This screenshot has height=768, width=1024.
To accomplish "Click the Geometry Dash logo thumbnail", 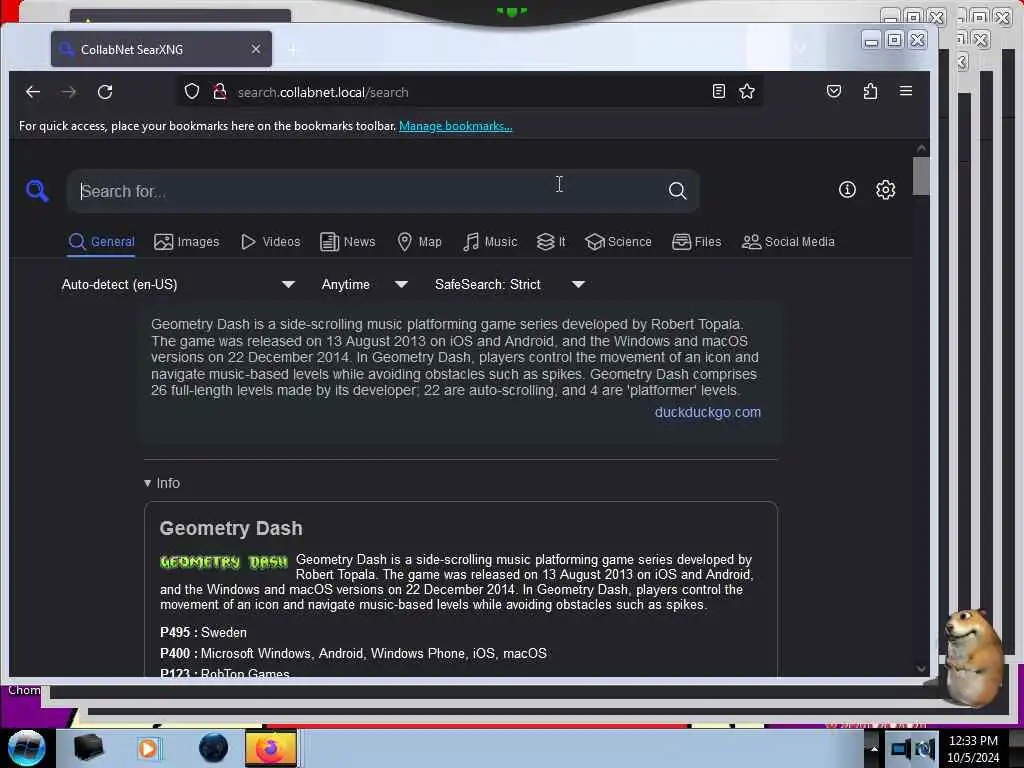I will pos(224,562).
